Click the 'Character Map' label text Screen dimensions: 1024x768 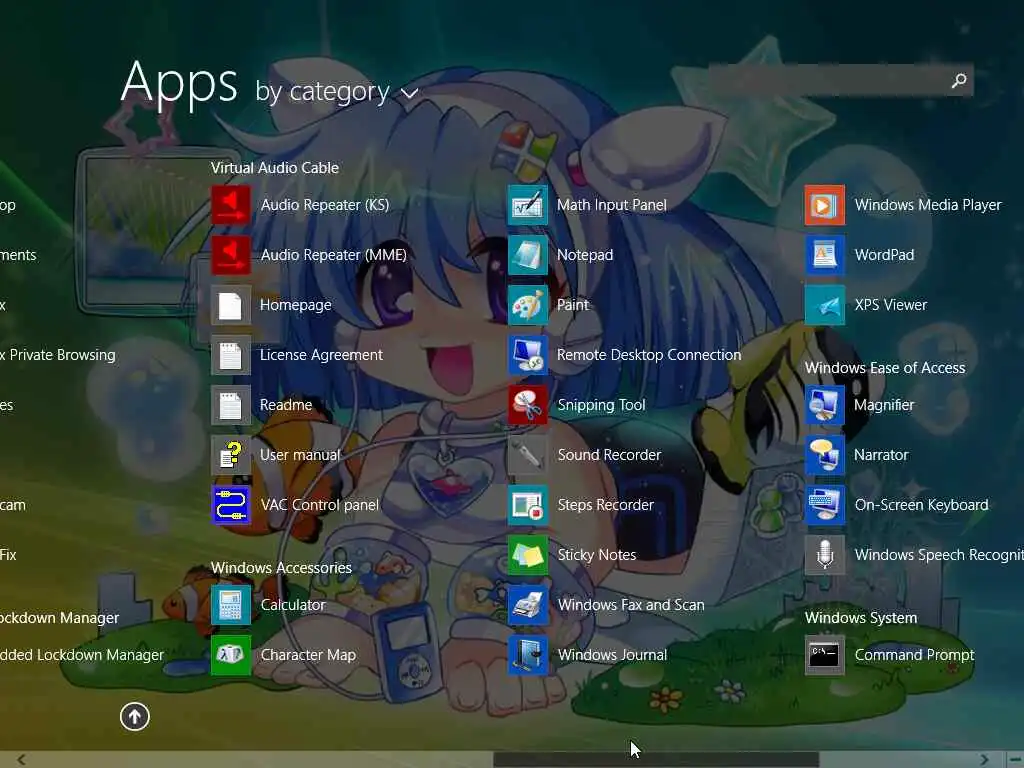click(x=308, y=655)
